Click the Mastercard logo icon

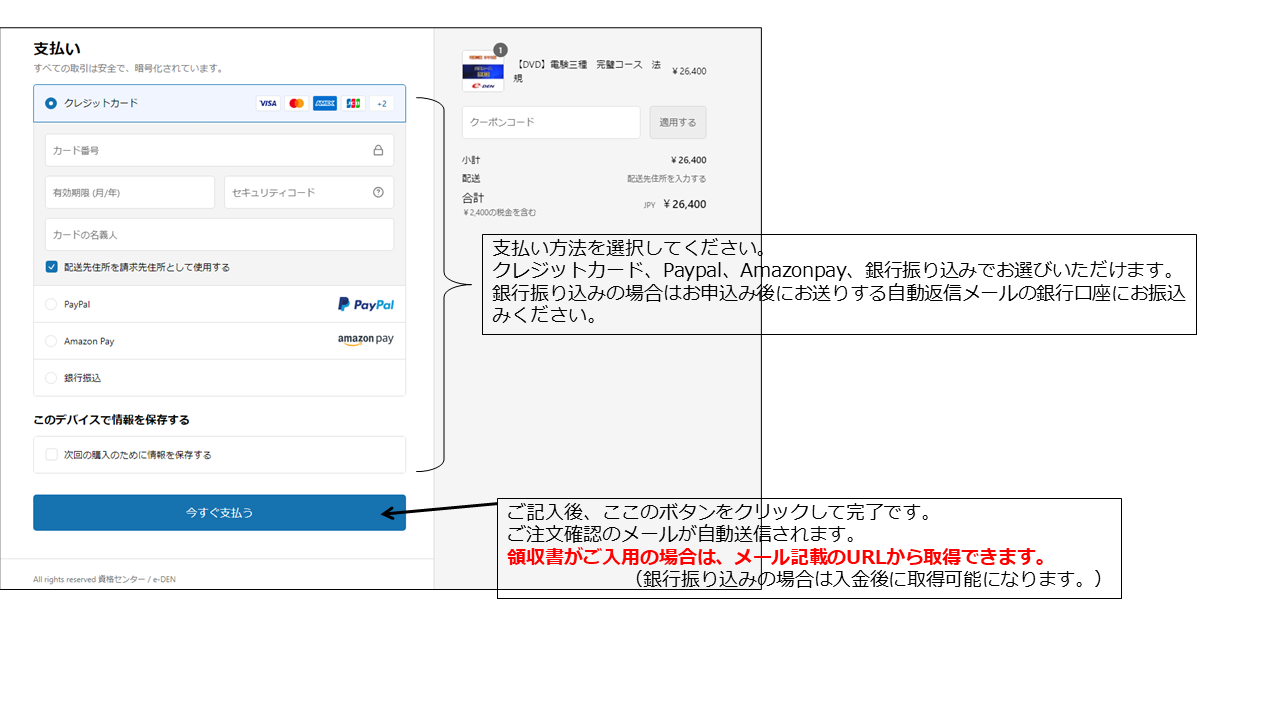point(296,103)
